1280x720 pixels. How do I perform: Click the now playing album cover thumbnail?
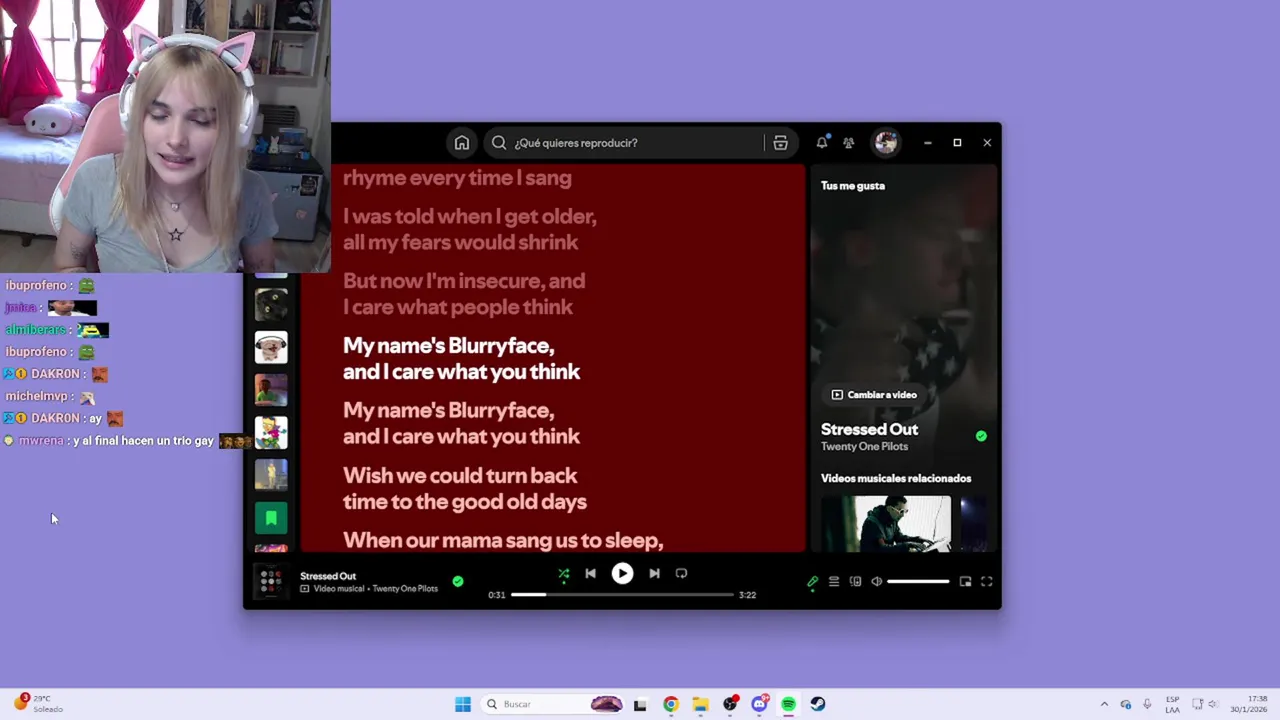tap(270, 581)
